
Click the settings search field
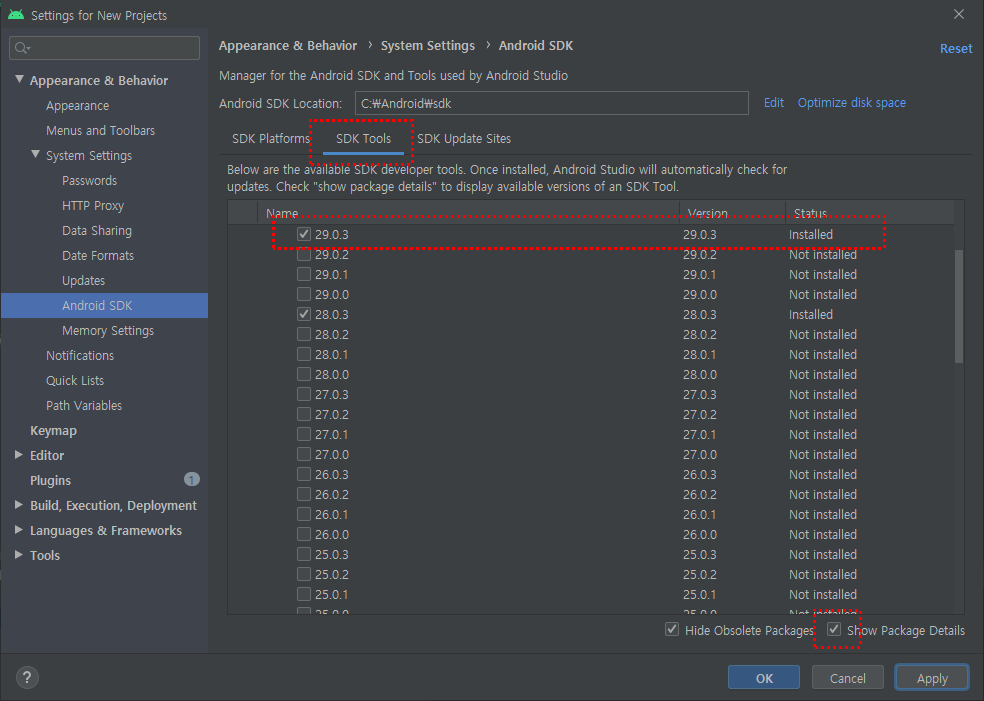[104, 48]
